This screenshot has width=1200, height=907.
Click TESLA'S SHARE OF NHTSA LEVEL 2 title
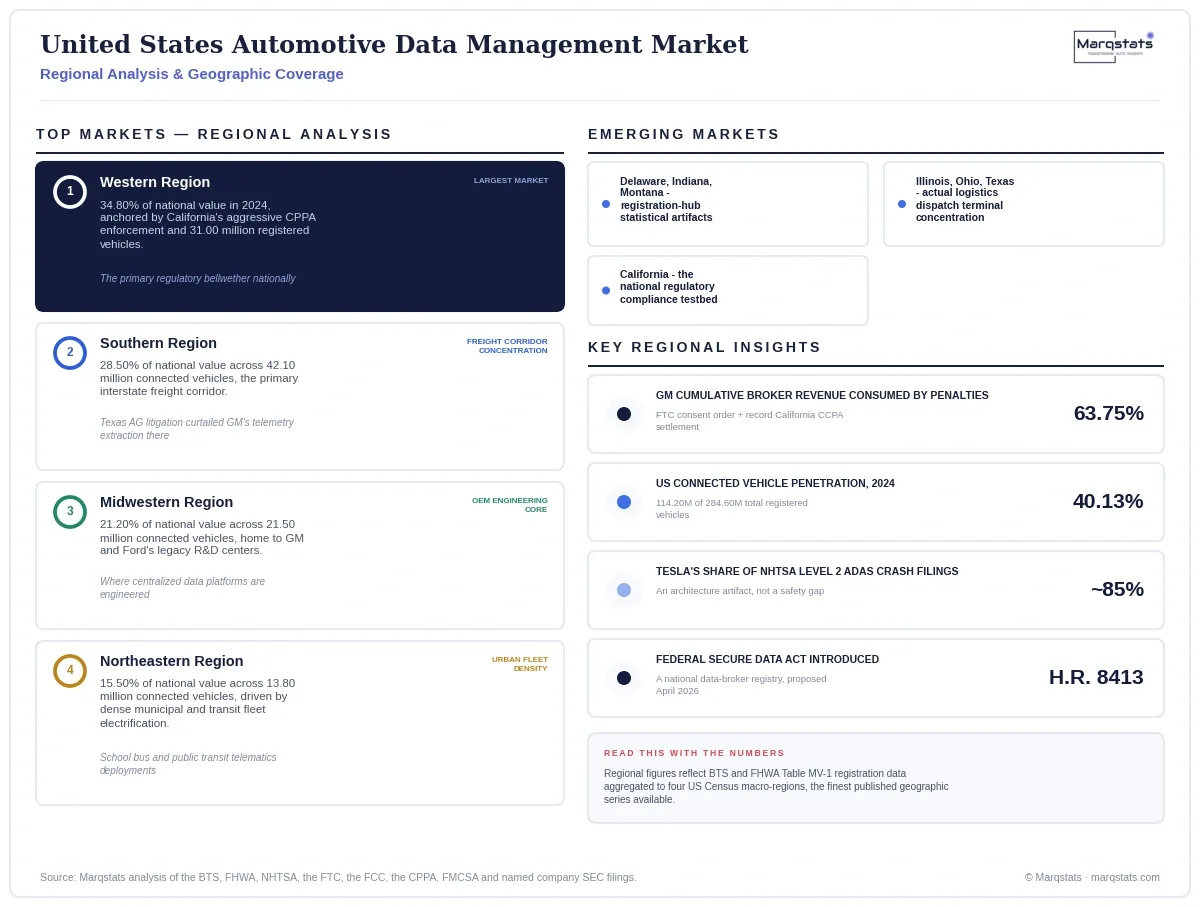[x=807, y=571]
